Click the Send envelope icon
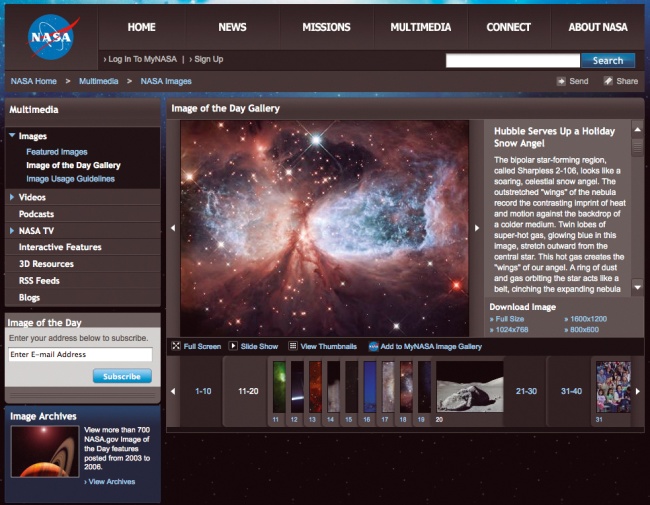 [561, 81]
